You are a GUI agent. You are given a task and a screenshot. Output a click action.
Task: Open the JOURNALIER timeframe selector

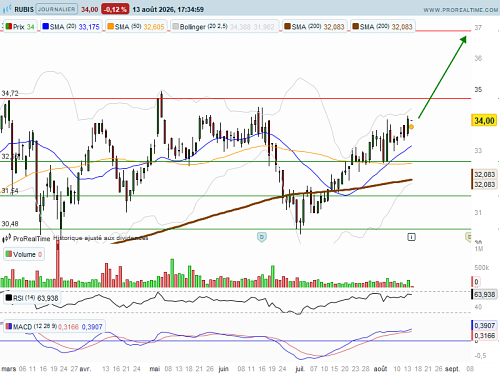57,9
